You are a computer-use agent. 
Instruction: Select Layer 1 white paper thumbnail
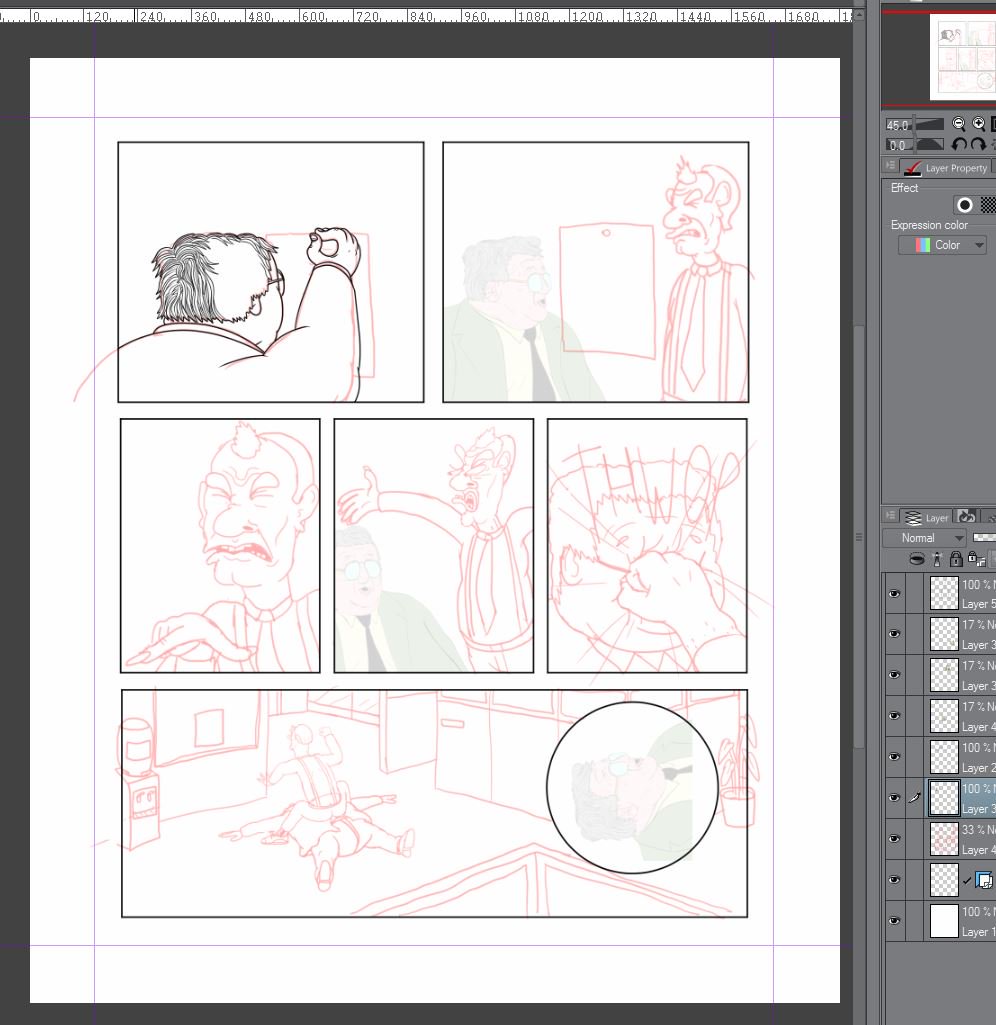coord(944,921)
